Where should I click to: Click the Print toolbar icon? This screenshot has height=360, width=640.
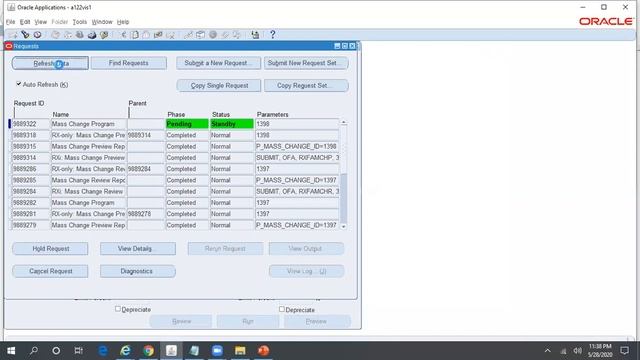(92, 35)
